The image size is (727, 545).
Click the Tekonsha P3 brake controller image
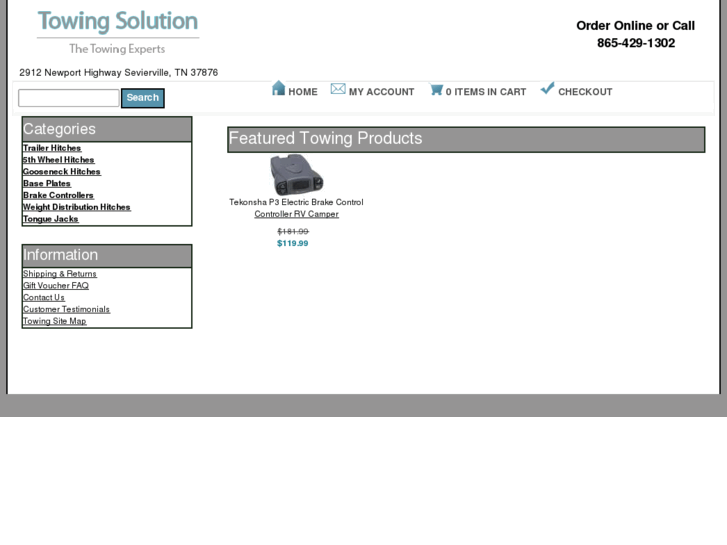[x=296, y=175]
